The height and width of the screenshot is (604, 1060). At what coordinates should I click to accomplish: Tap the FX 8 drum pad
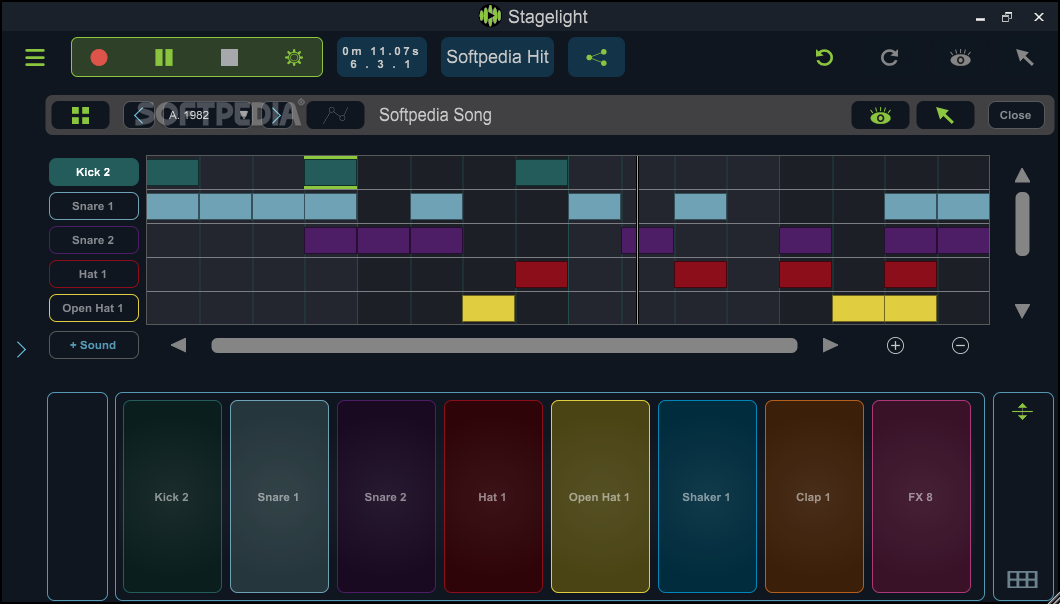pyautogui.click(x=921, y=496)
